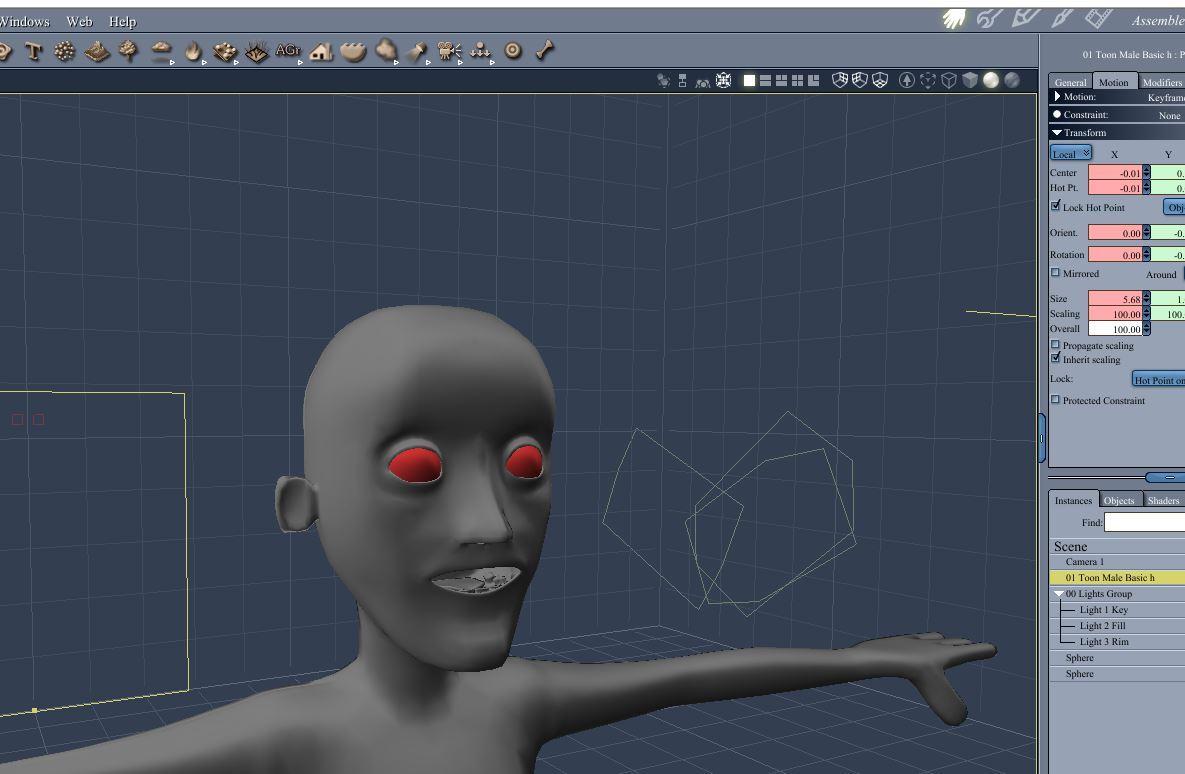Enable Propagate scaling checkbox
1185x774 pixels.
point(1055,345)
